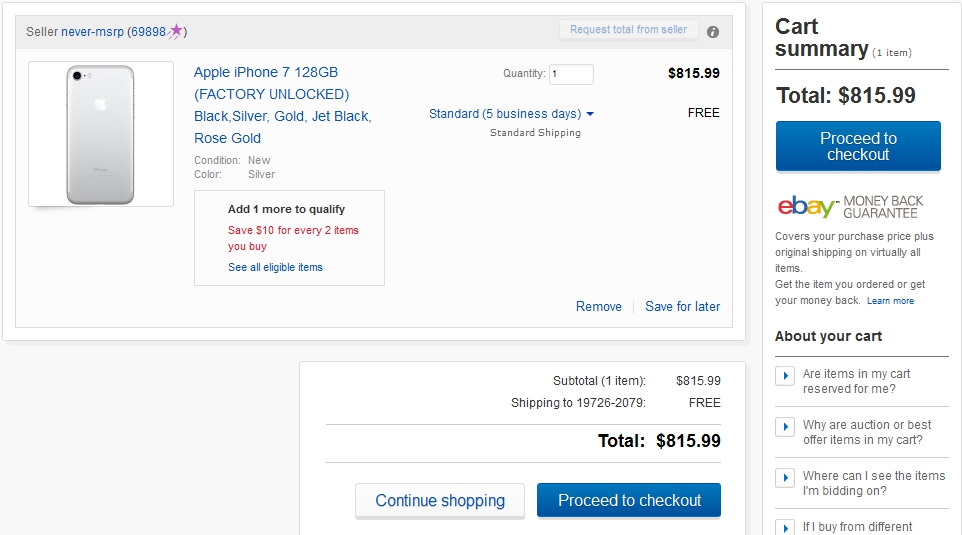Click Request total from seller button

coord(628,30)
